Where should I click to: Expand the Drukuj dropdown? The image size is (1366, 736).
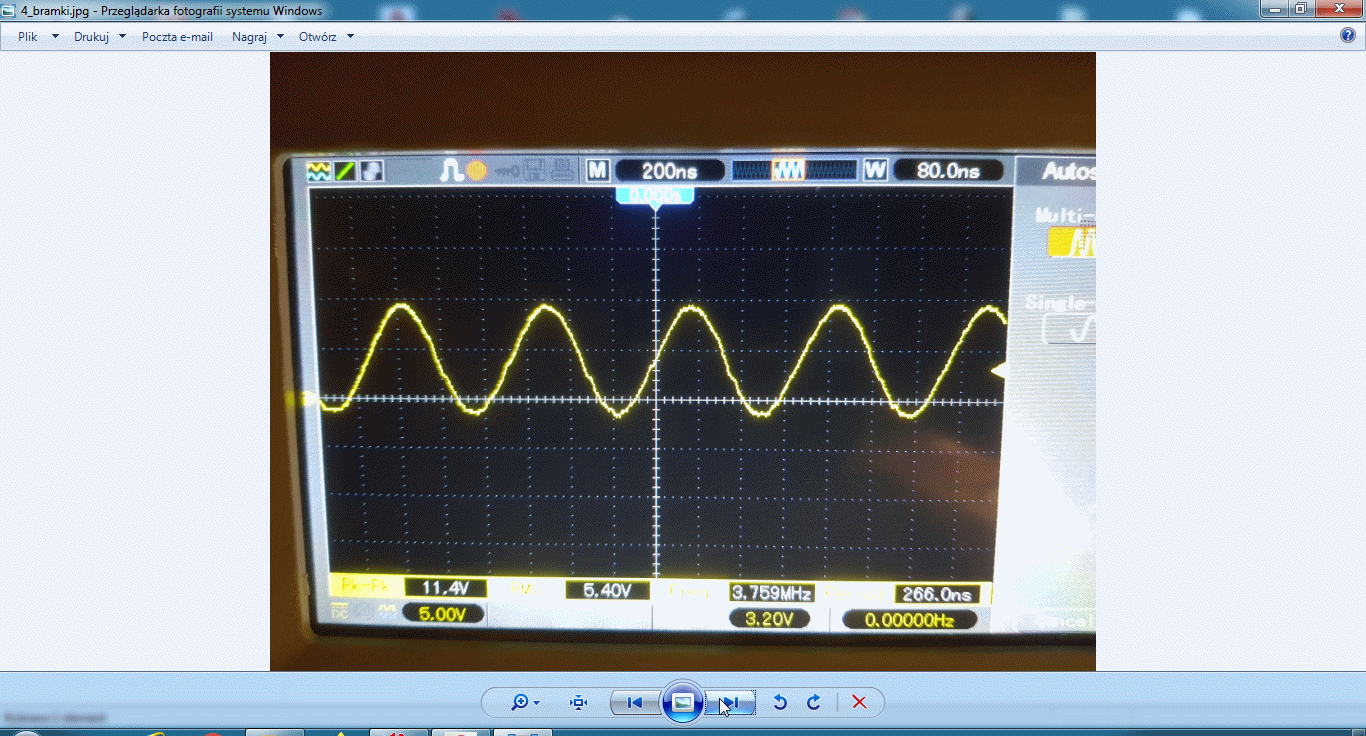tap(99, 36)
